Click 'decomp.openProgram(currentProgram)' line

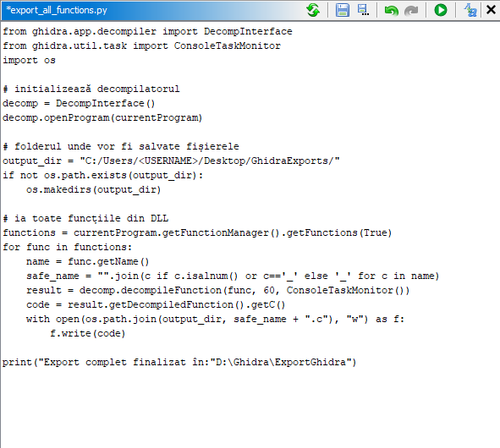102,118
